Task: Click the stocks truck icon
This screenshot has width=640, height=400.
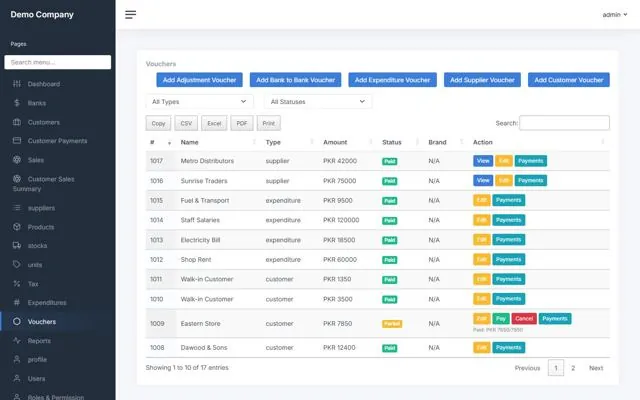Action: click(x=17, y=245)
